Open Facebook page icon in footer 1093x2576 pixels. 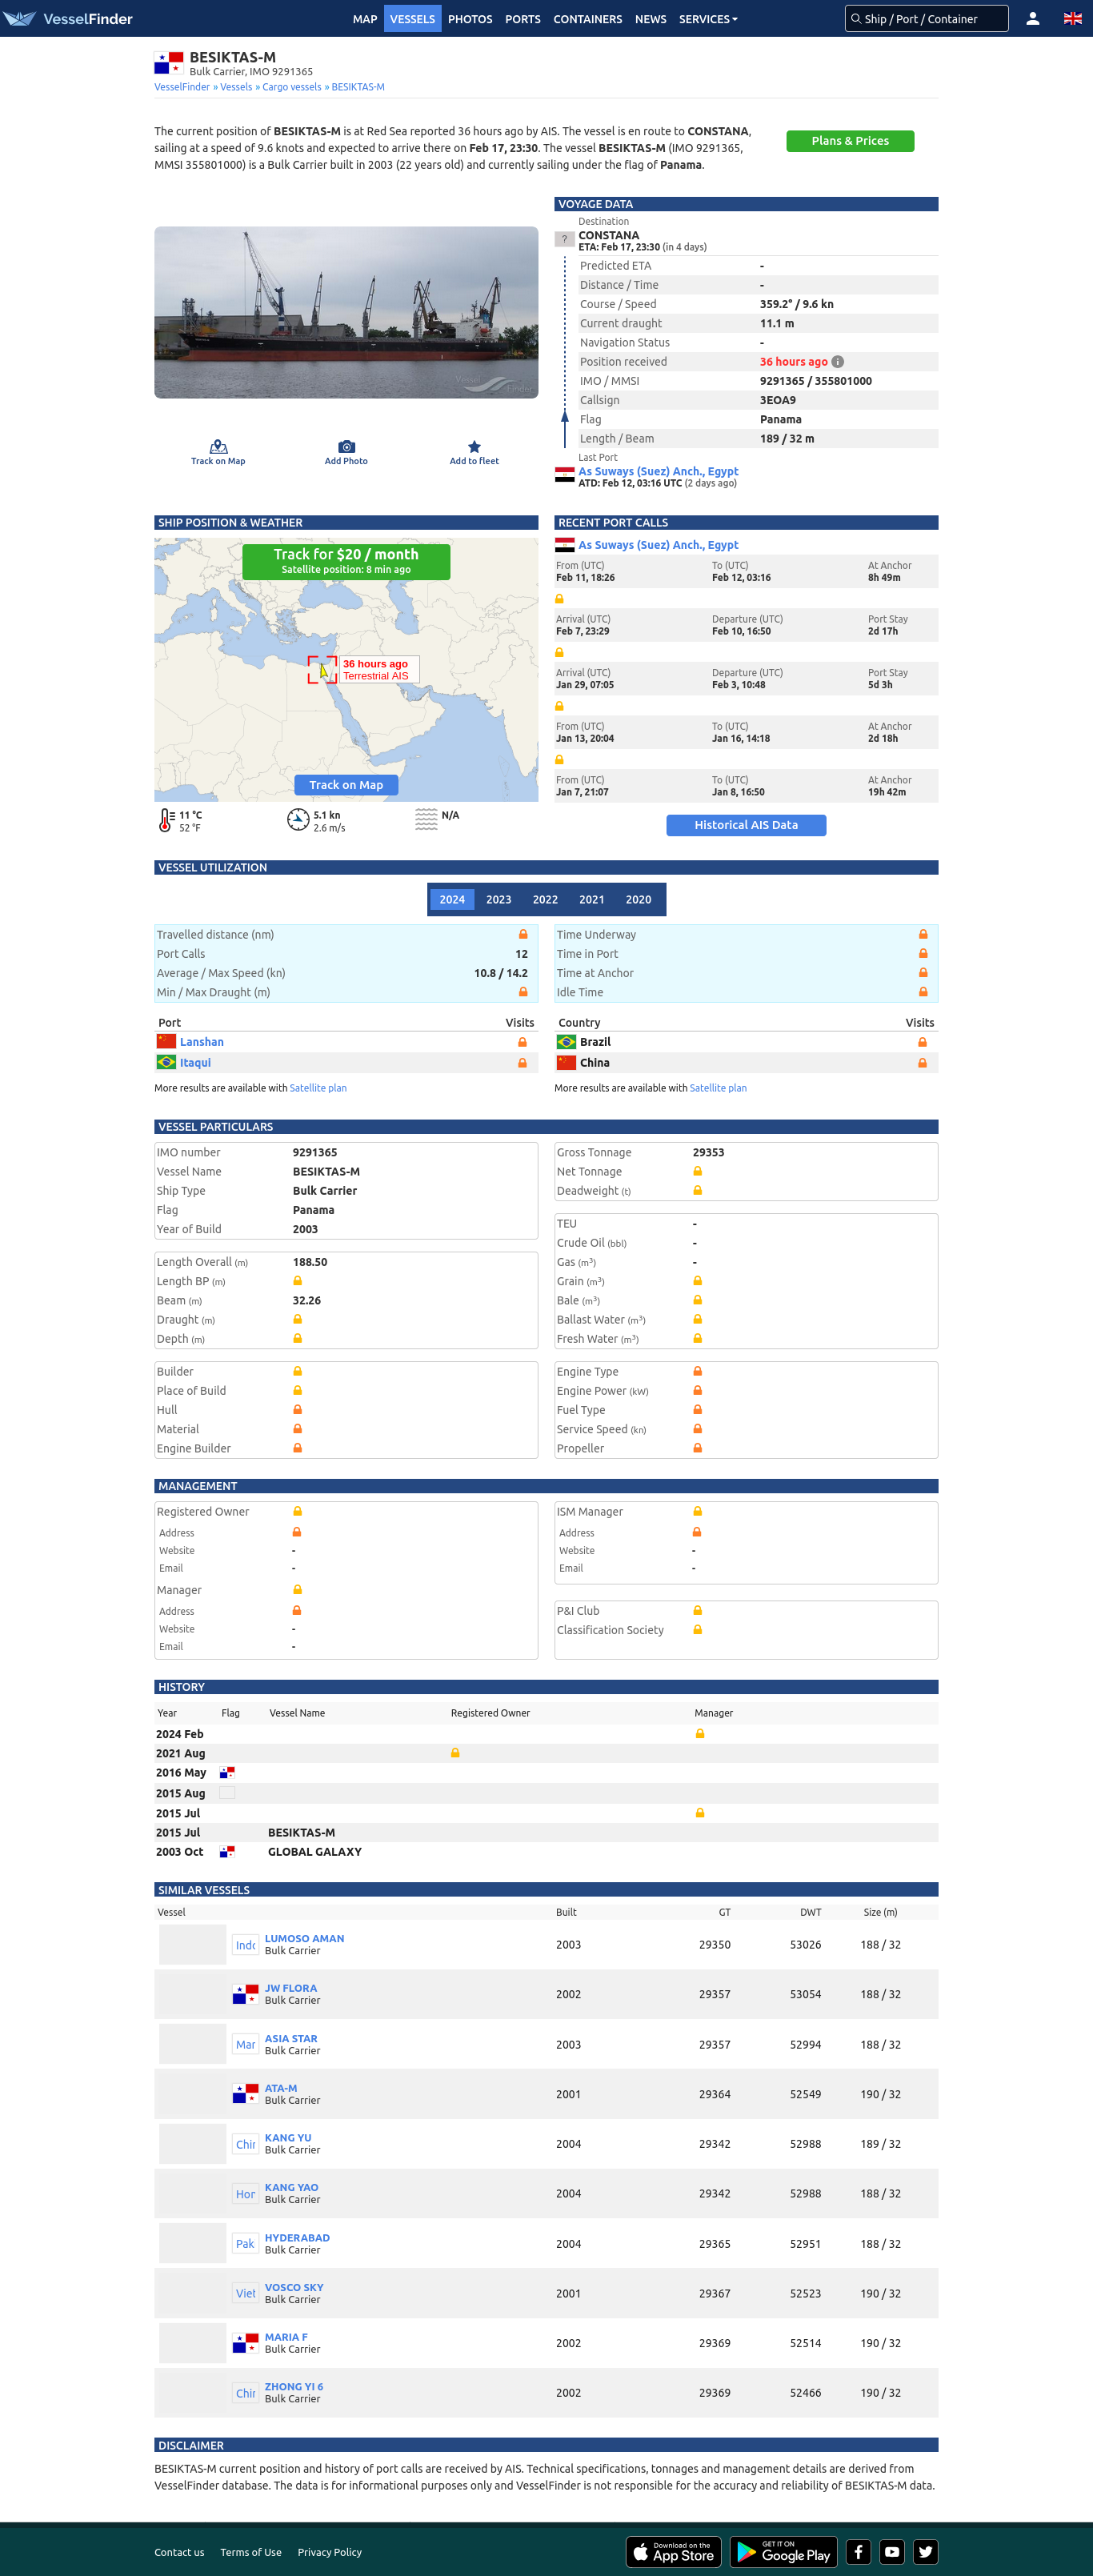859,2552
